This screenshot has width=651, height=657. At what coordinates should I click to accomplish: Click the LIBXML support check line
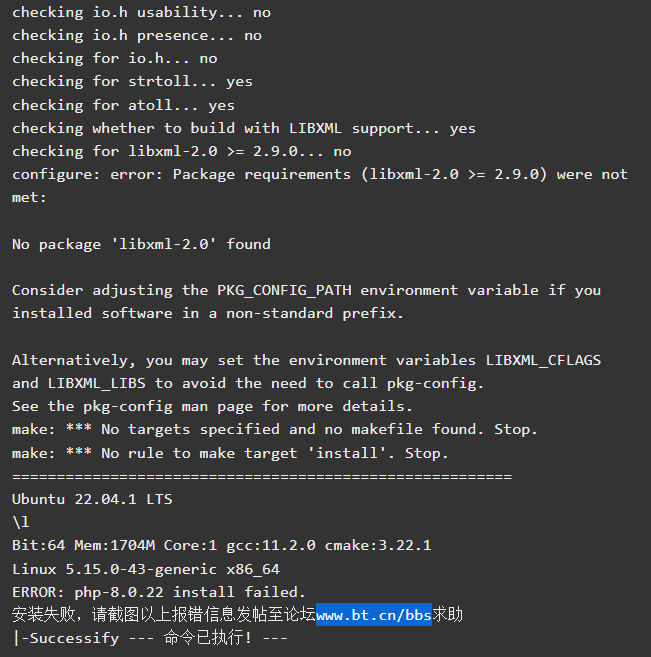244,128
